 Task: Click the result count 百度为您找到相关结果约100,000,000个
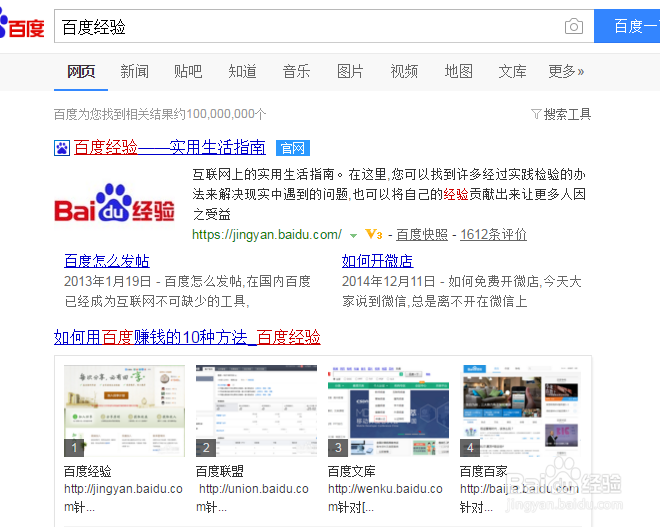coord(160,114)
